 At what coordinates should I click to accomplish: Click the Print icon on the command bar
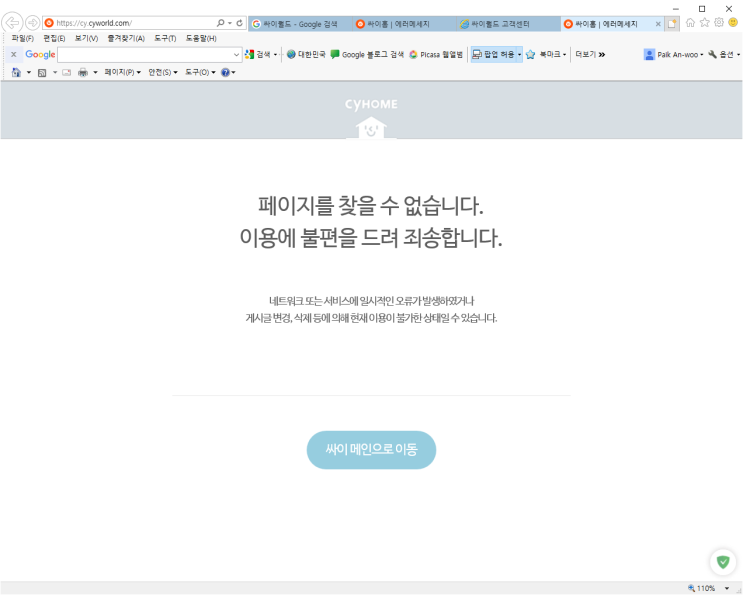point(83,72)
